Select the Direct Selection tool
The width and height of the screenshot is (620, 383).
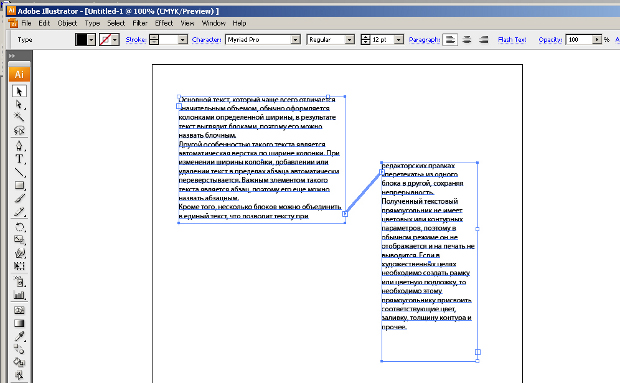coord(19,104)
